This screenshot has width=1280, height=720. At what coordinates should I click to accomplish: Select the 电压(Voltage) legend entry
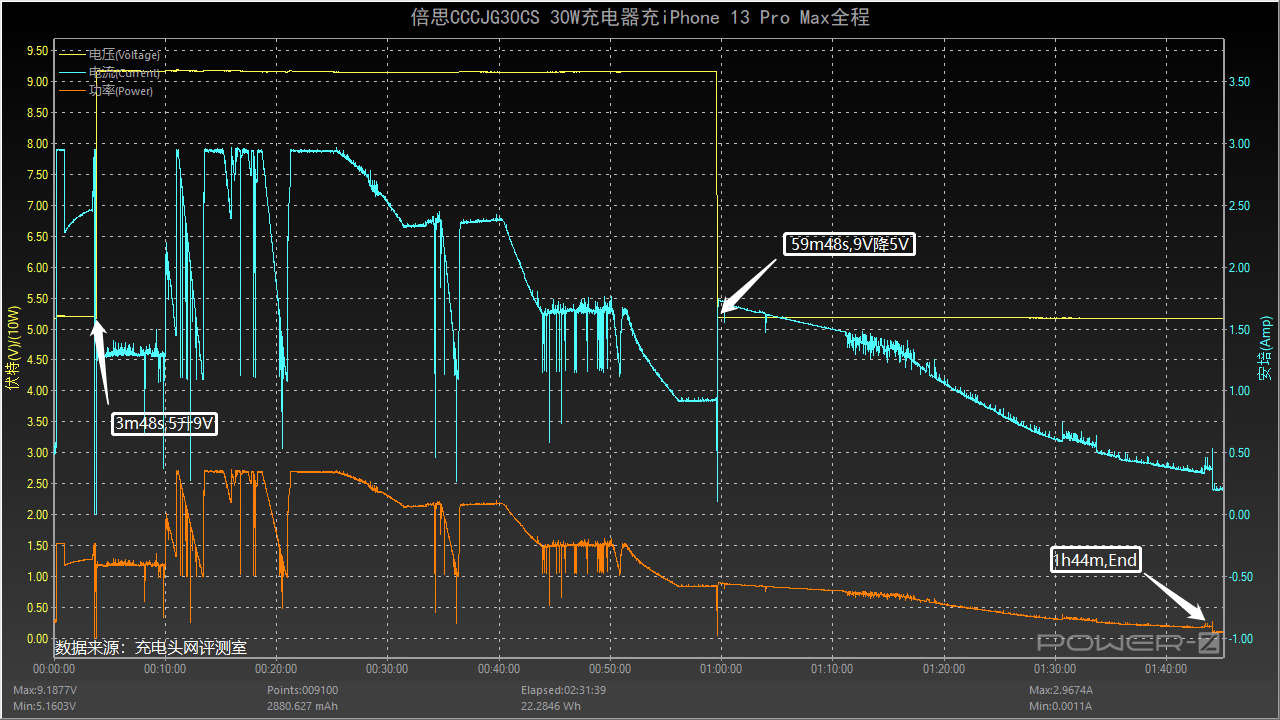[110, 54]
